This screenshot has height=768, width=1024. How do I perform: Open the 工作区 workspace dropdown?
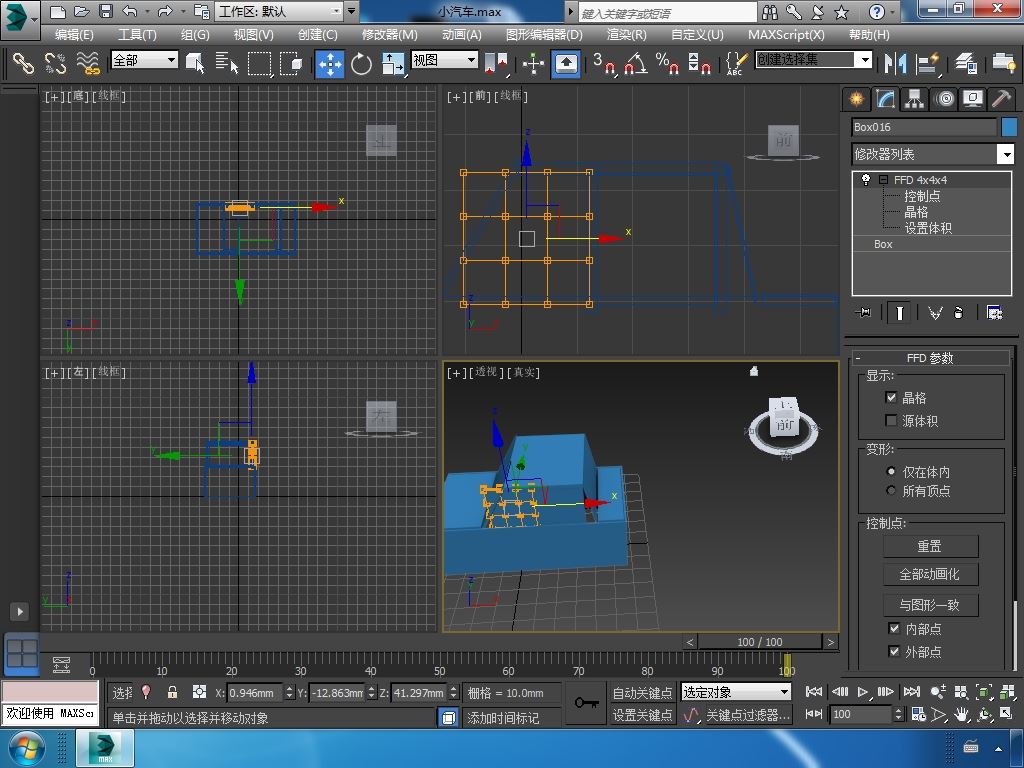280,11
